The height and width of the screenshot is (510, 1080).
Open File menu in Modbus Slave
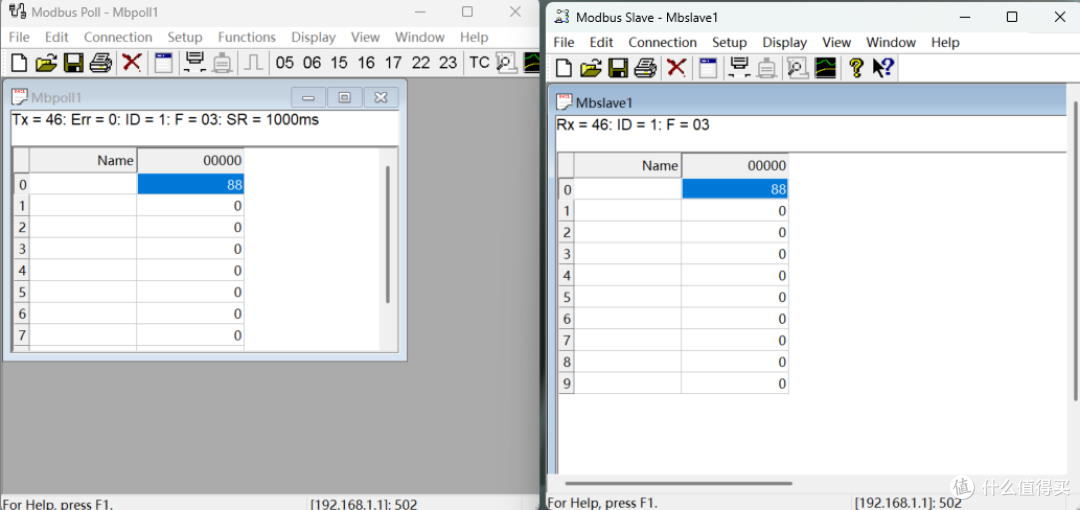click(x=564, y=42)
